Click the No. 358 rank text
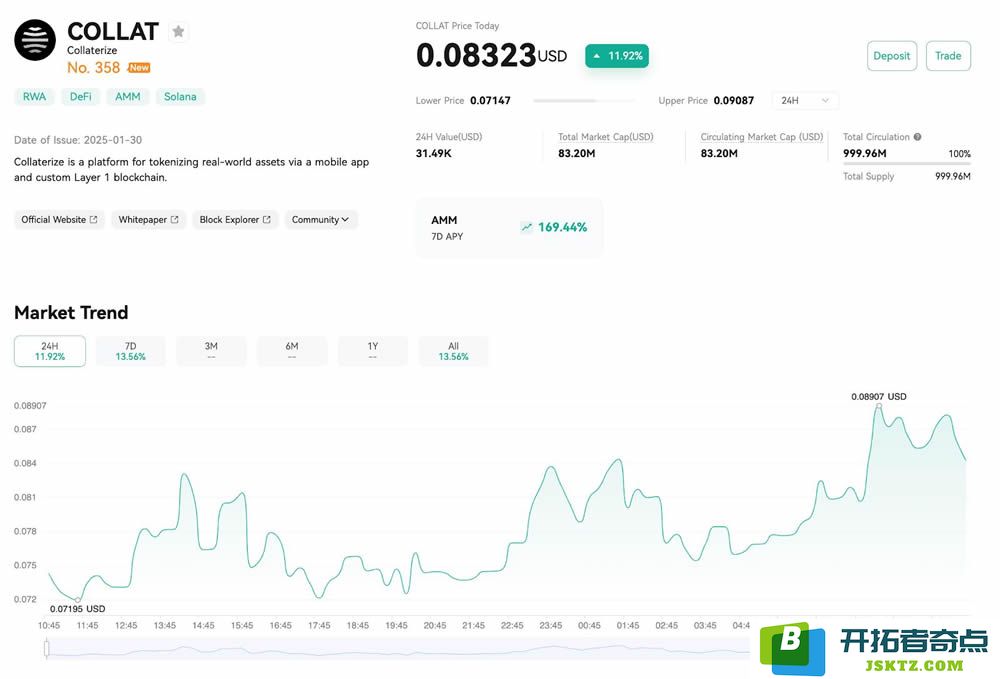 94,68
